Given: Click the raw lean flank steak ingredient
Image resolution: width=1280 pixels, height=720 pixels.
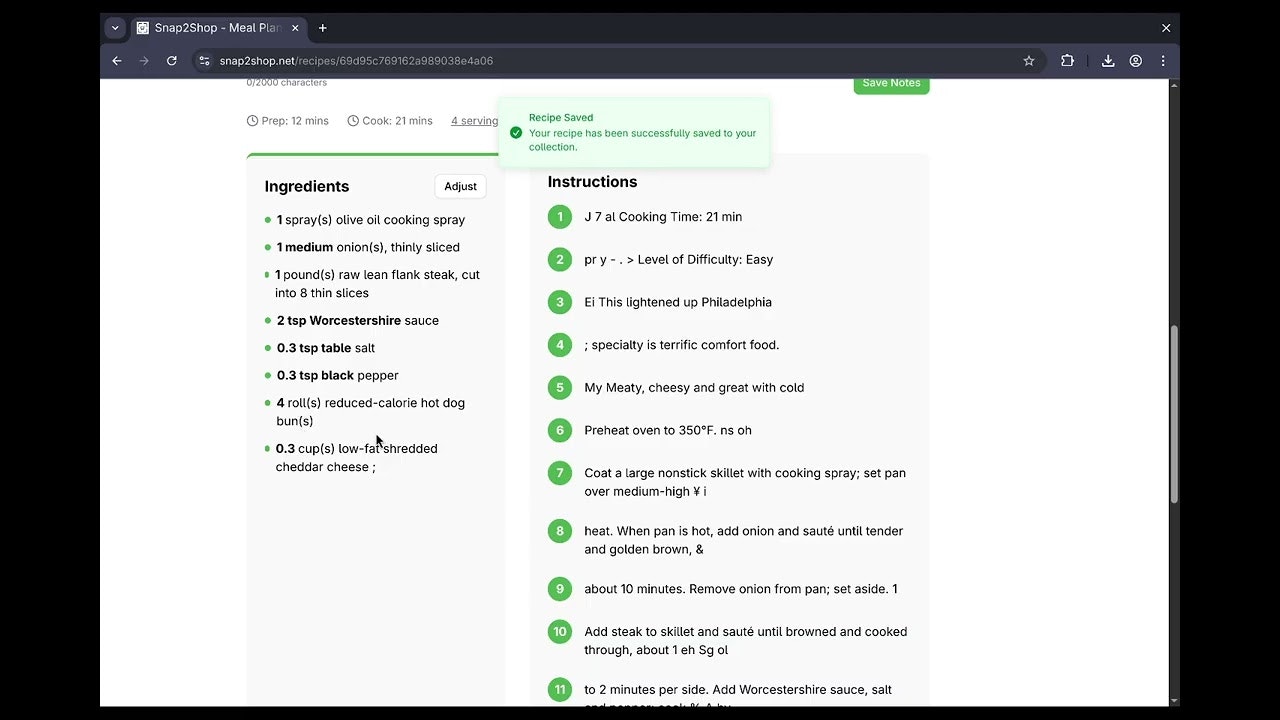Looking at the screenshot, I should (378, 284).
